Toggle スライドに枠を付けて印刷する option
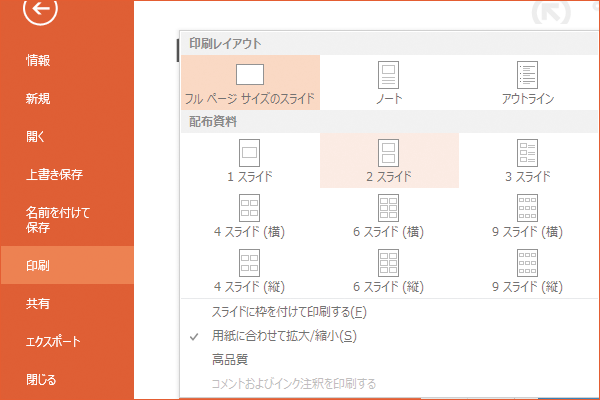The image size is (600, 400). [x=389, y=312]
